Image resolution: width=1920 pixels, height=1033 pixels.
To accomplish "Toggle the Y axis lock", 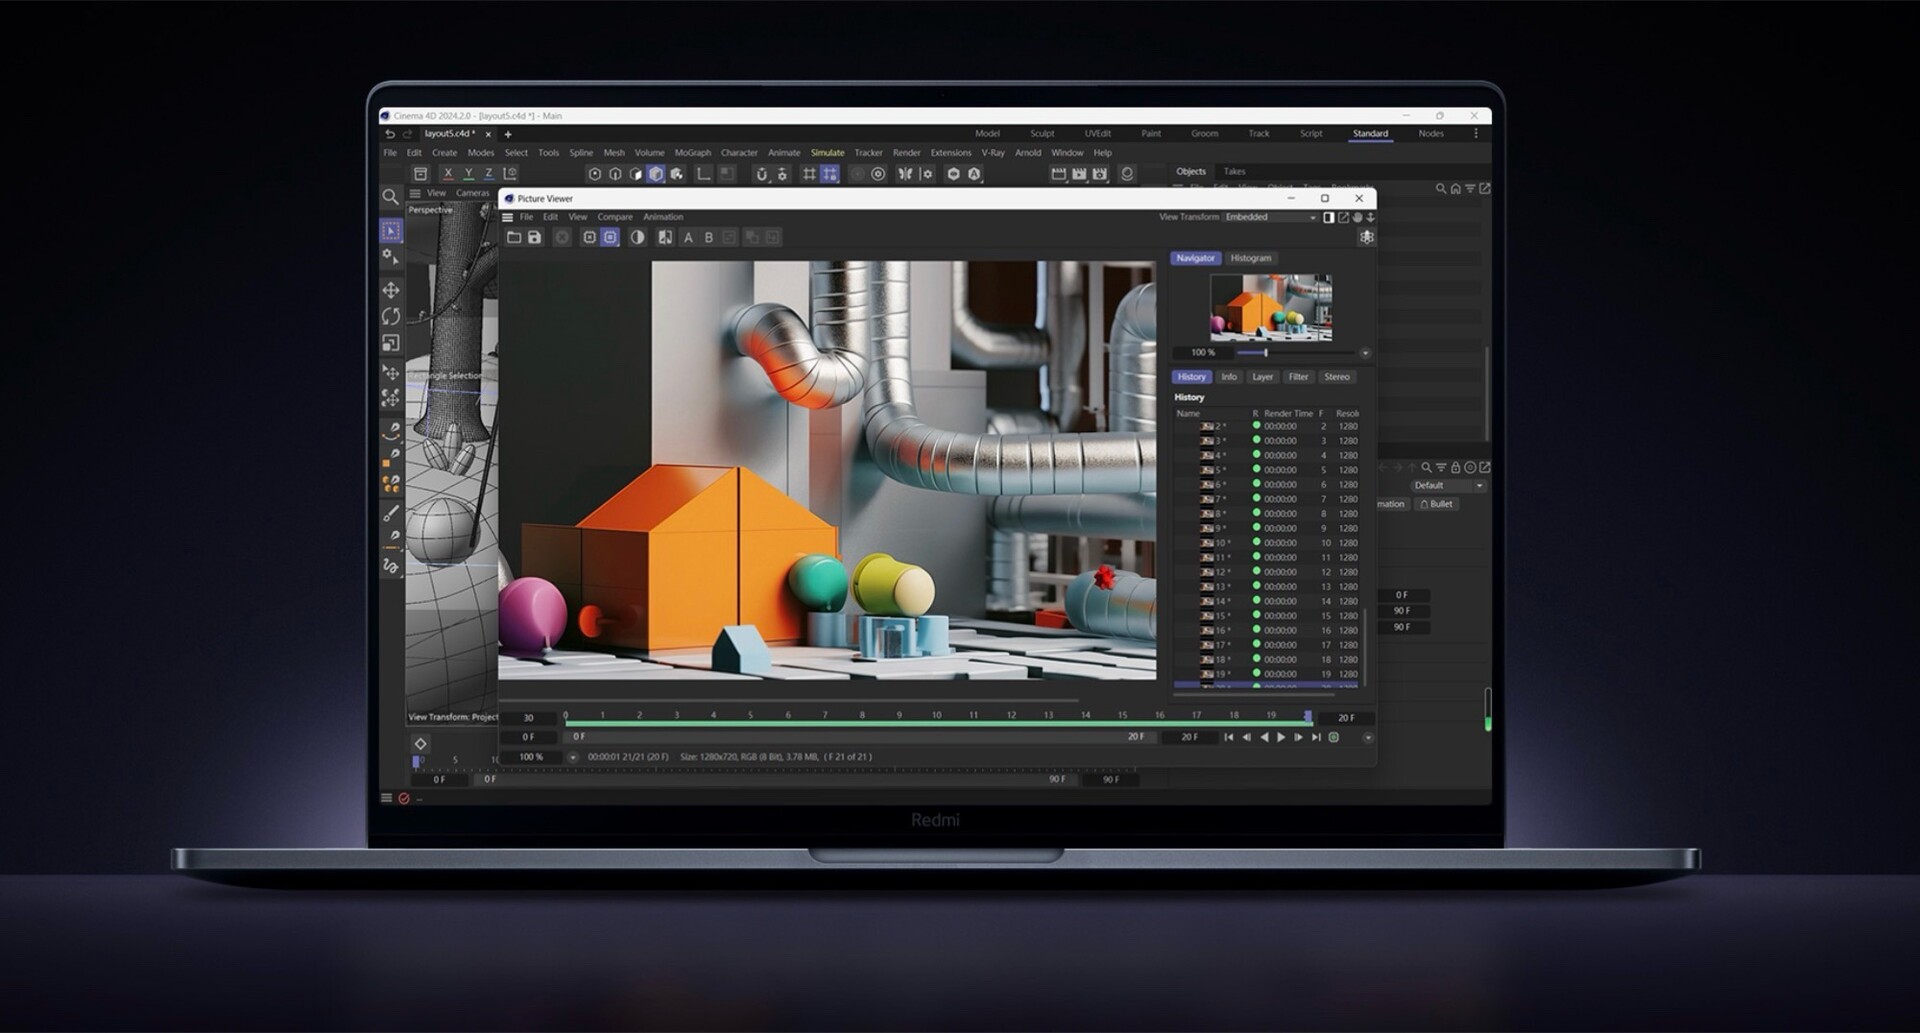I will coord(468,174).
